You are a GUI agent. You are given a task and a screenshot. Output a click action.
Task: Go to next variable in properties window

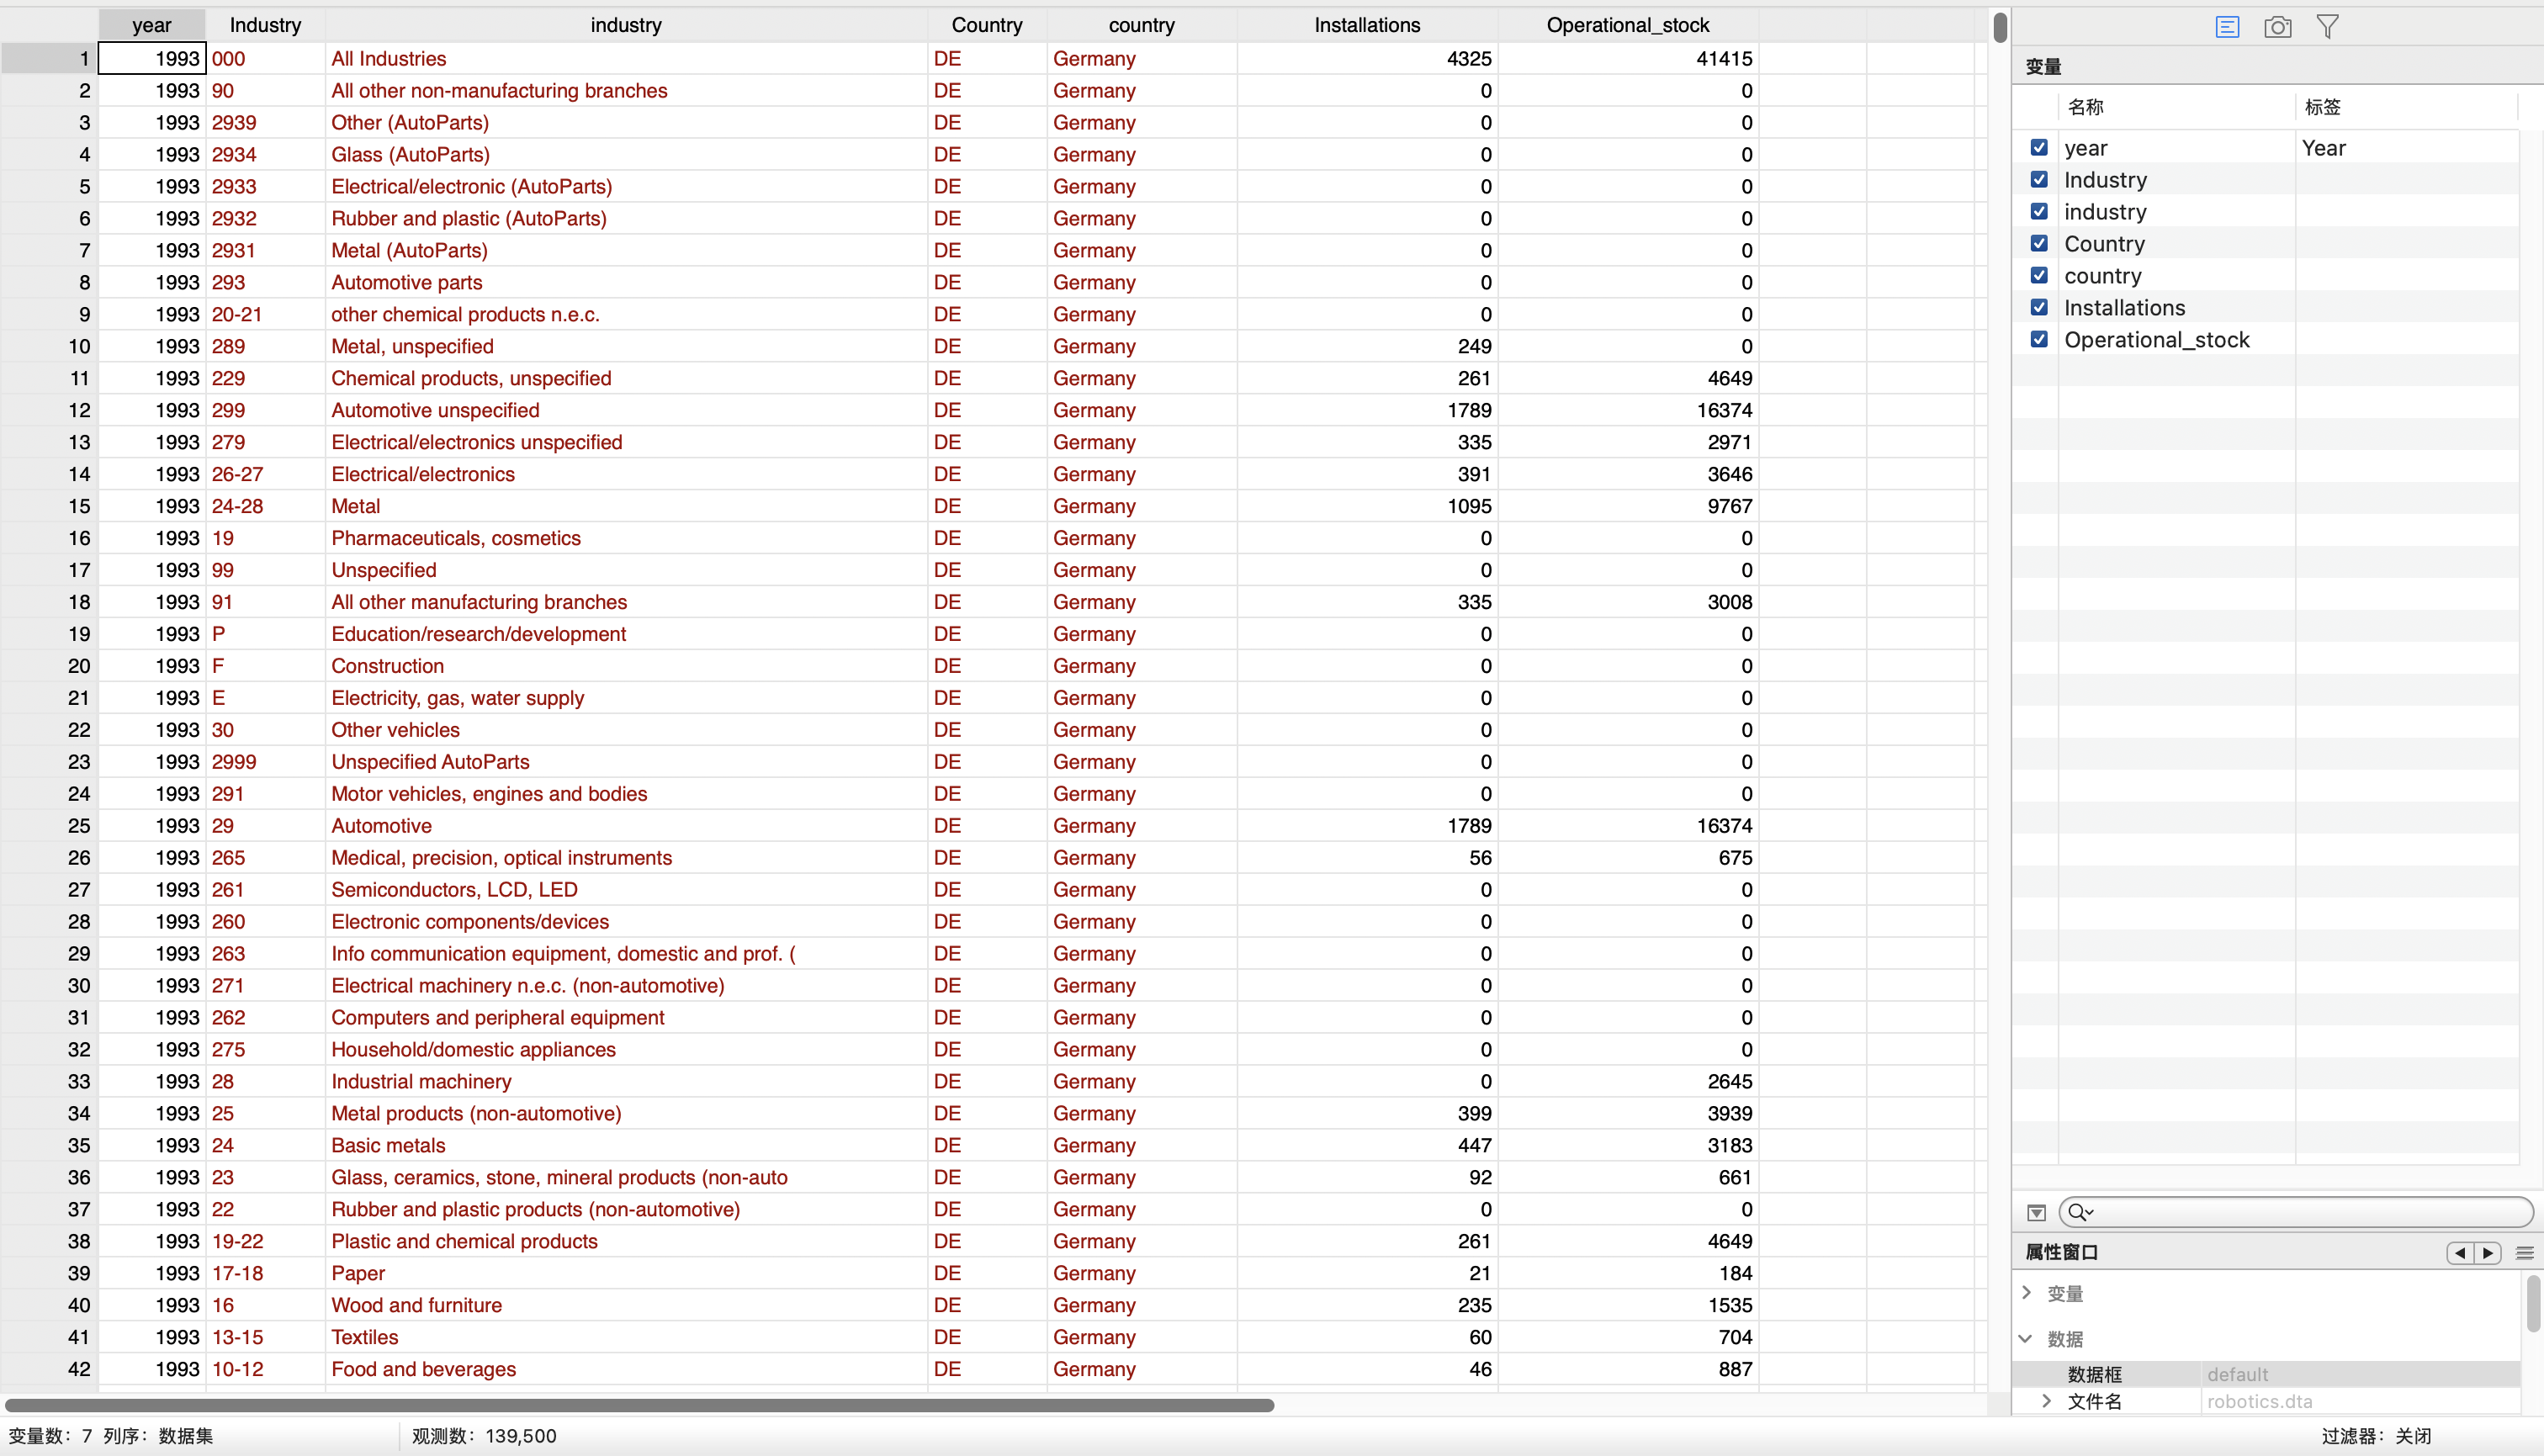coord(2488,1253)
